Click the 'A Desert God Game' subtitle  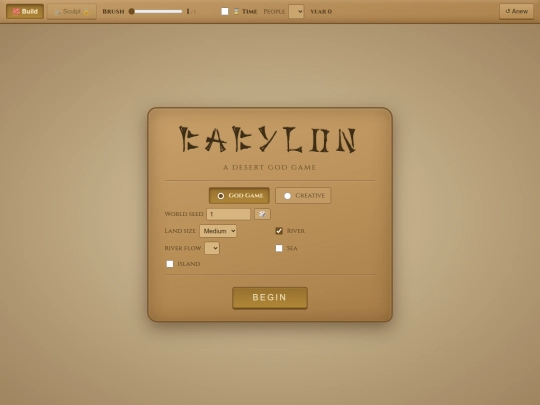coord(270,167)
